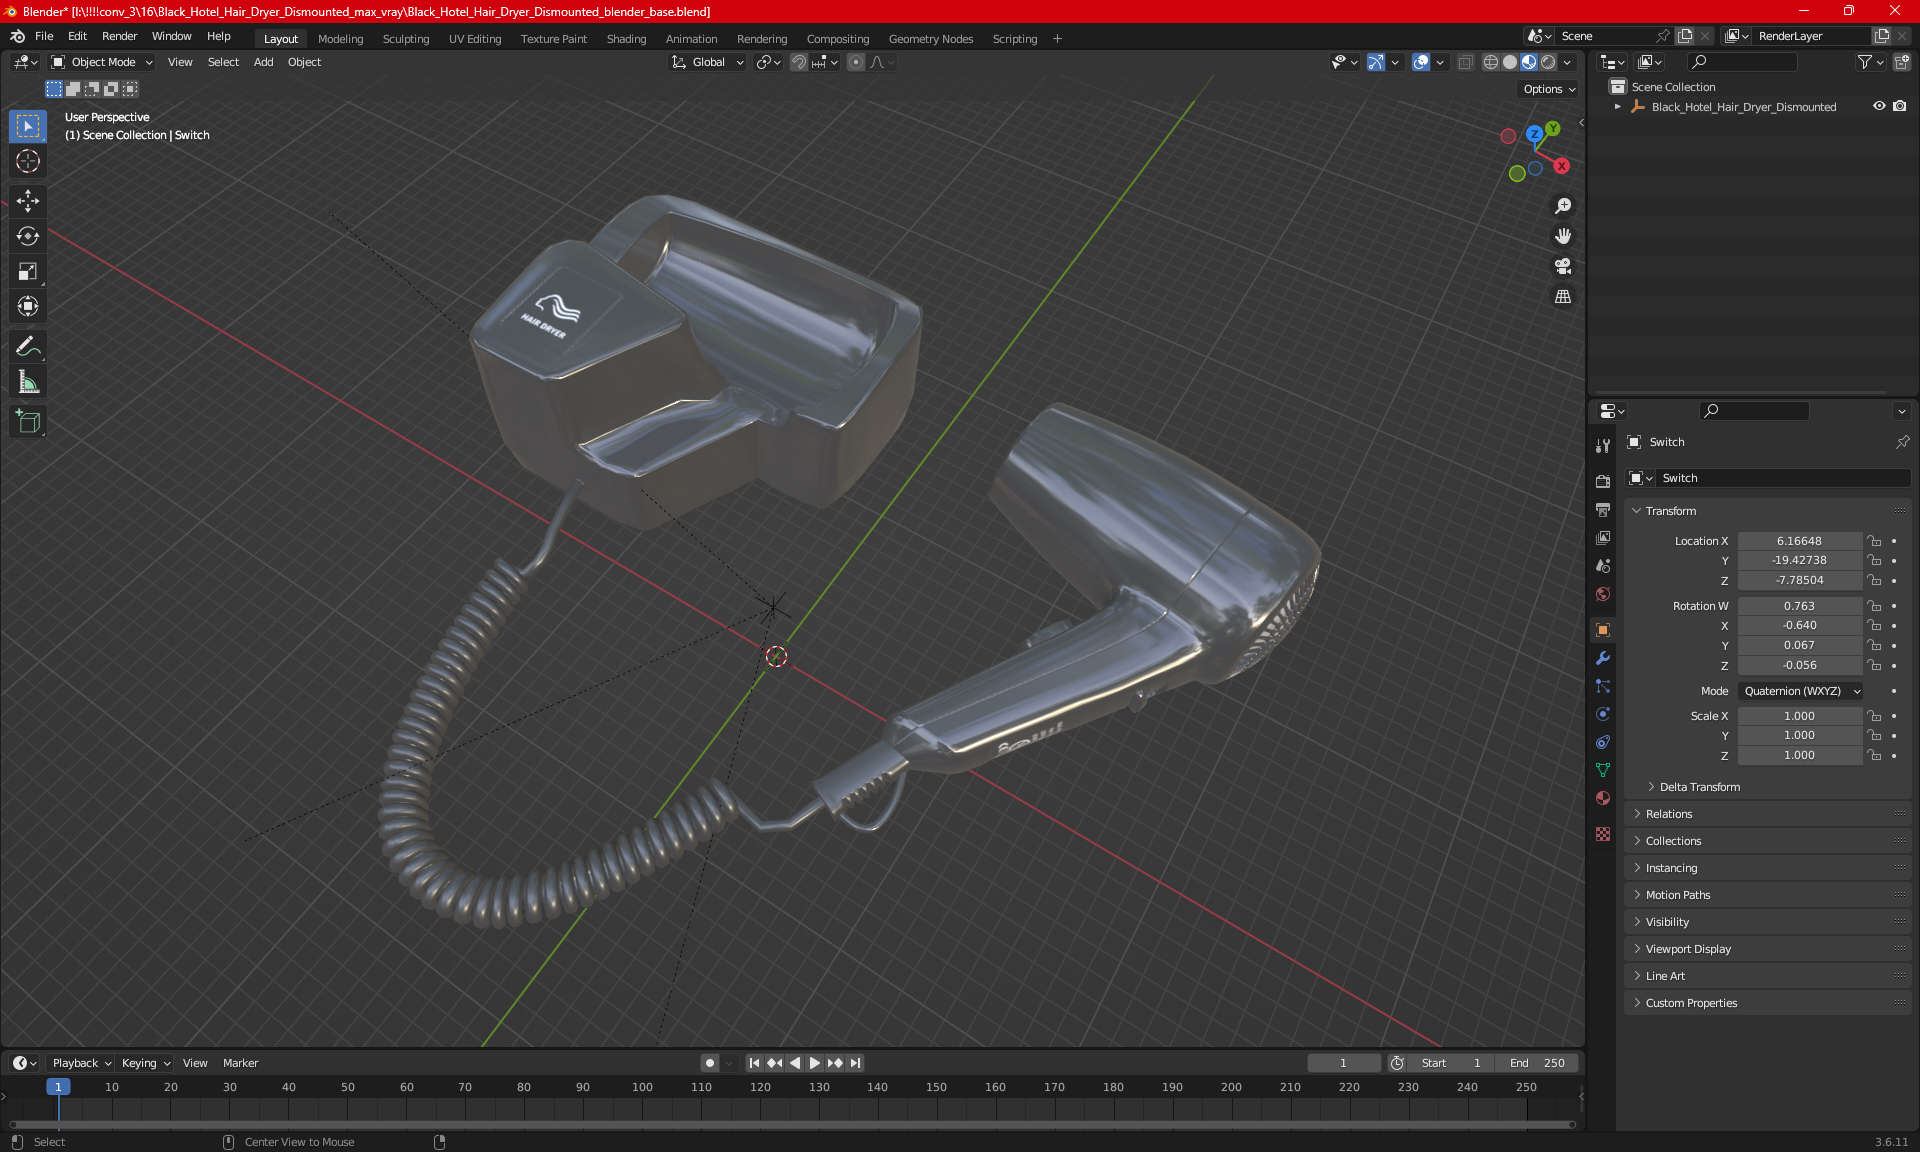Screen dimensions: 1920x1152
Task: Select the Measure tool
Action: point(28,382)
